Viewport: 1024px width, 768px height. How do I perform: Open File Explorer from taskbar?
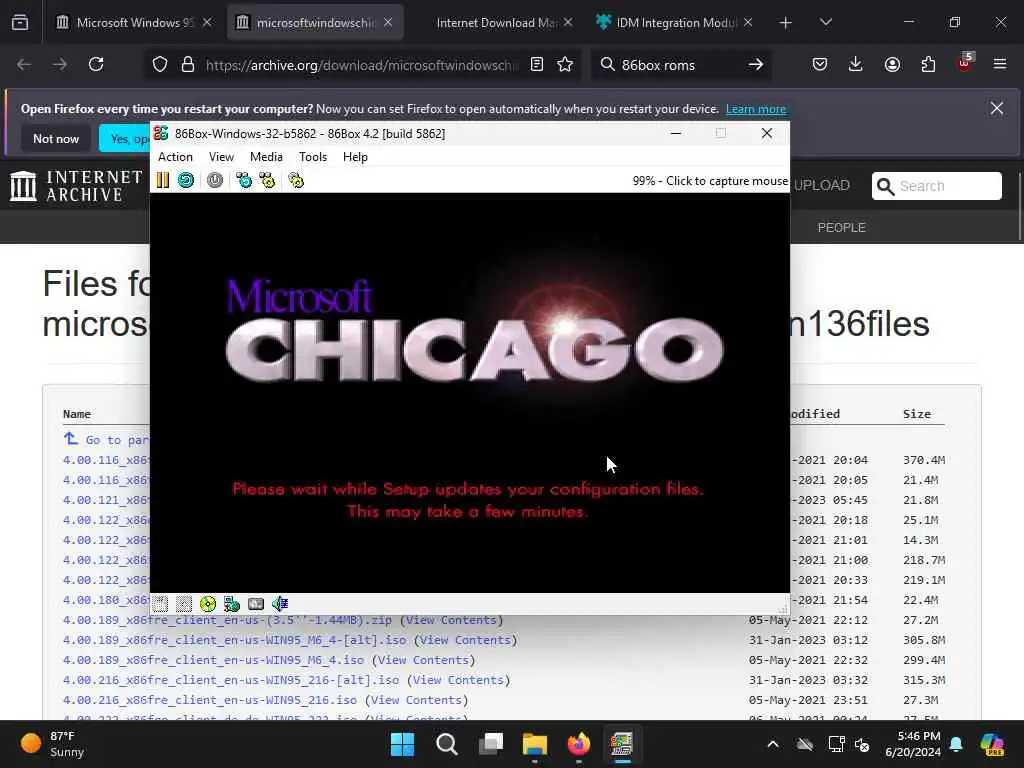(x=534, y=744)
